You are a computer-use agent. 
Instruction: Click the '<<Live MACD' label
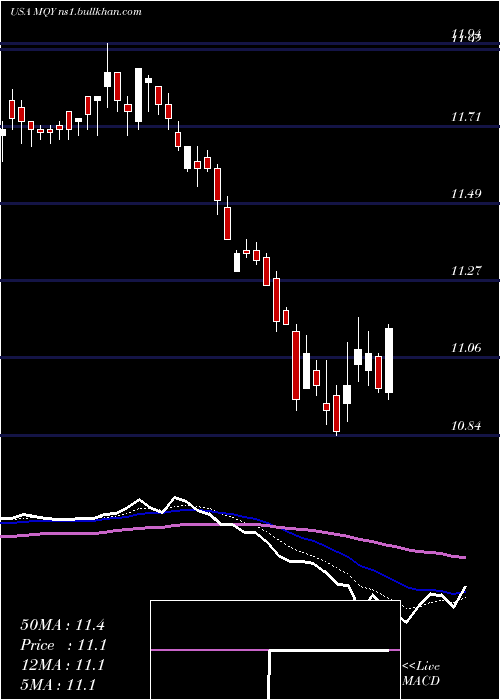click(421, 673)
